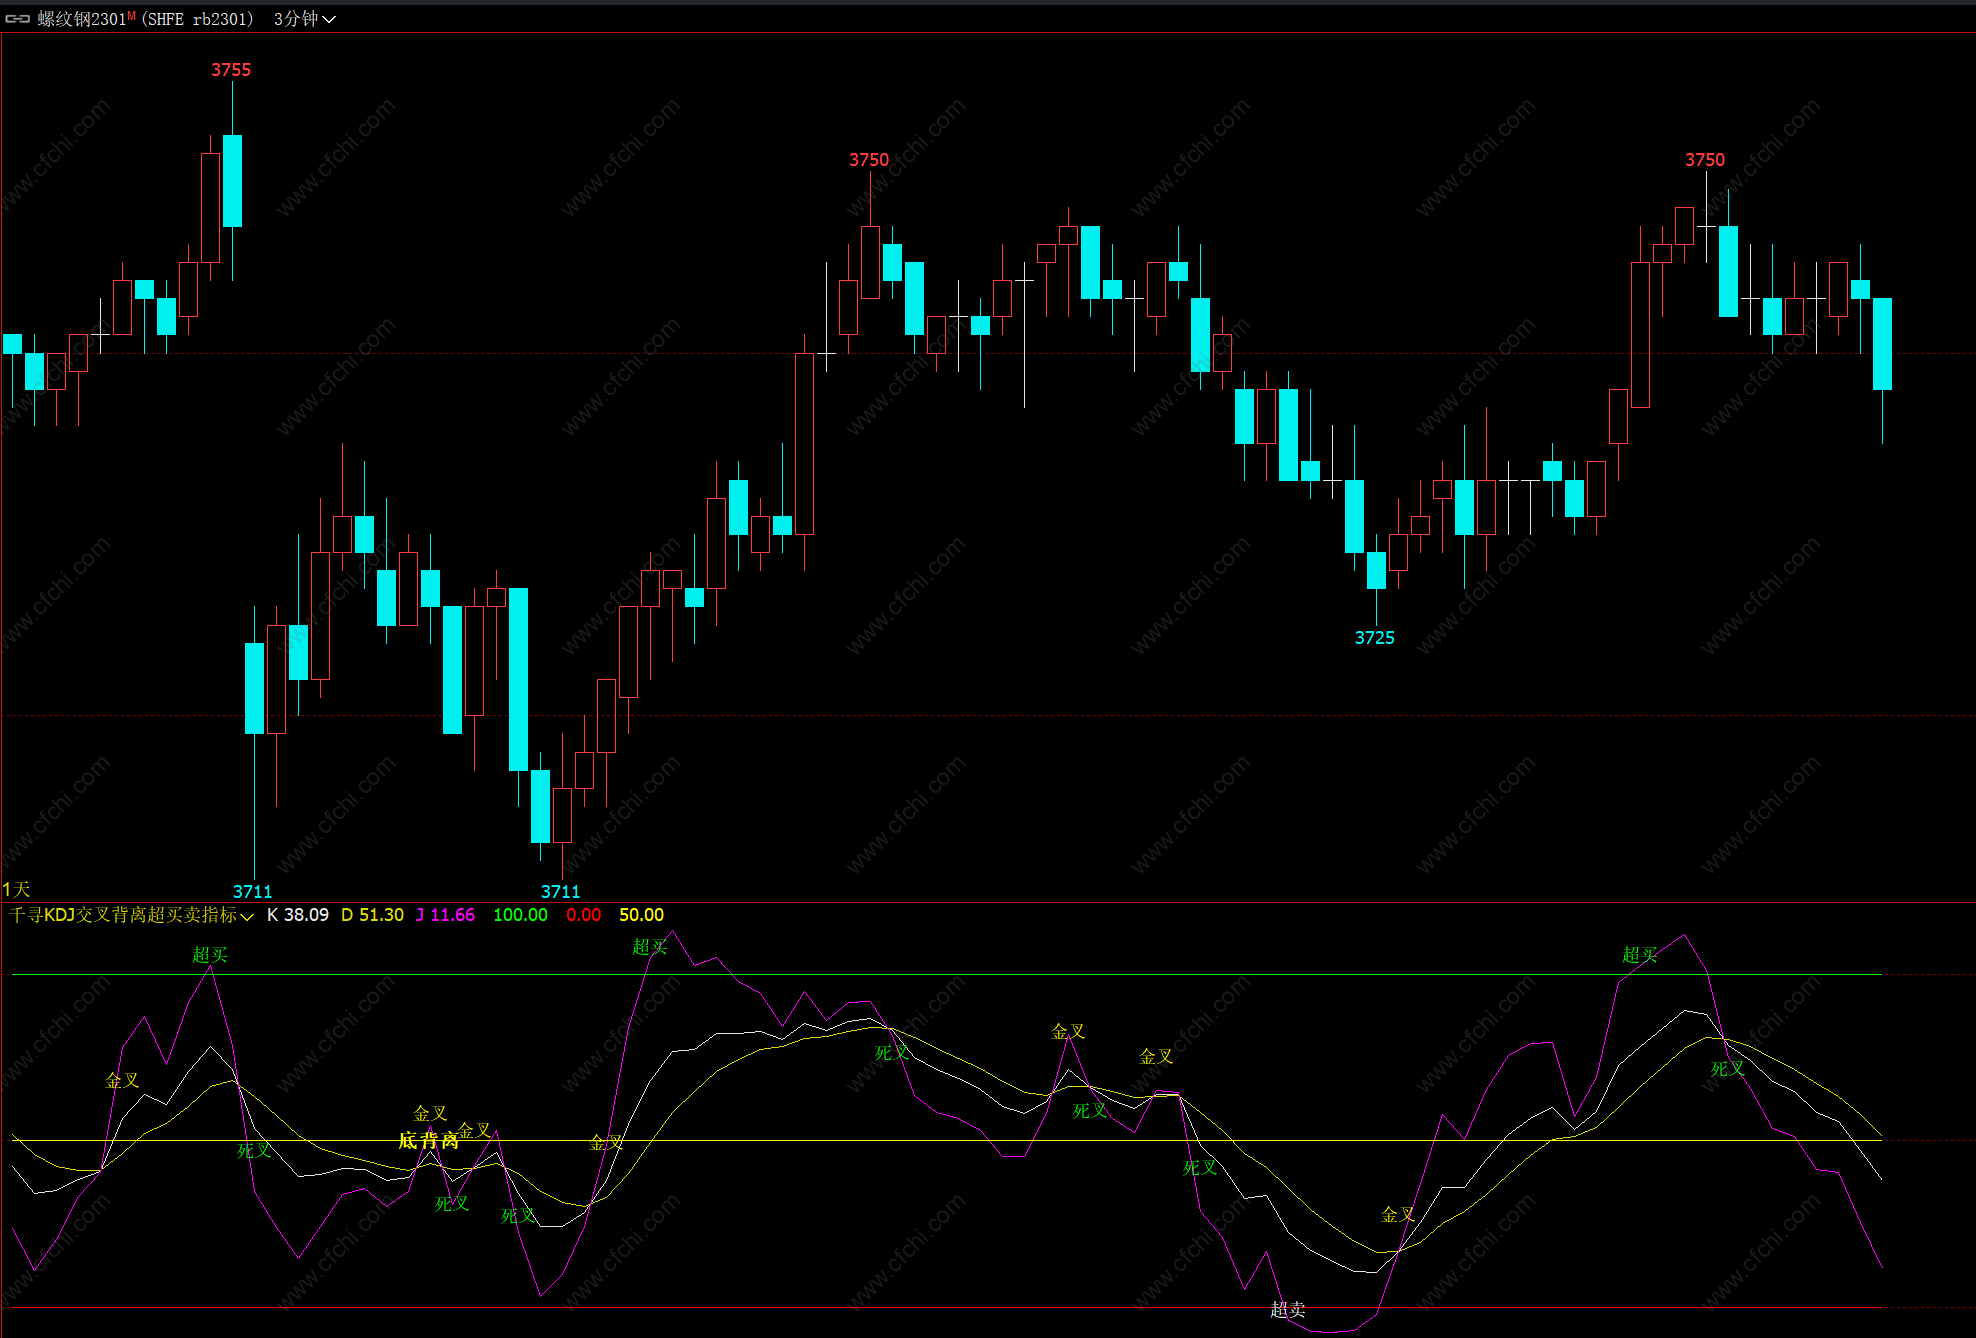
Task: Click the yellow 50.00 level value
Action: pyautogui.click(x=641, y=915)
